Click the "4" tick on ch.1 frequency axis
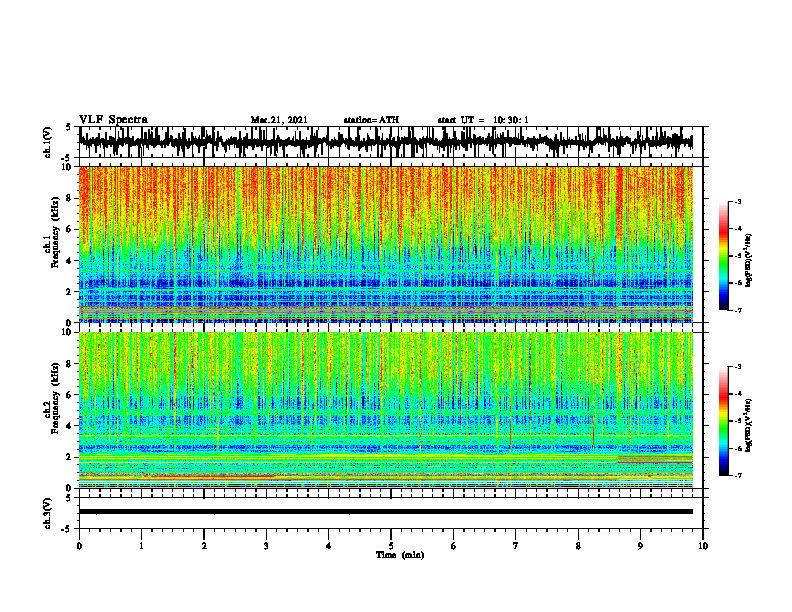 coord(70,261)
